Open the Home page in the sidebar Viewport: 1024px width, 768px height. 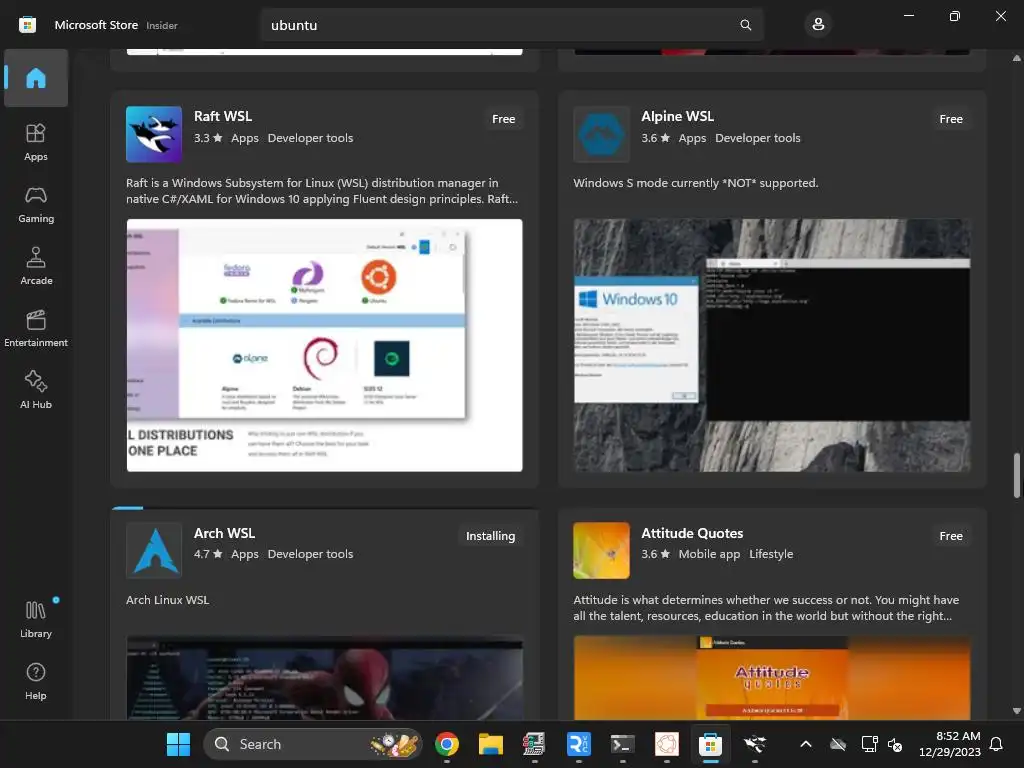pyautogui.click(x=36, y=78)
